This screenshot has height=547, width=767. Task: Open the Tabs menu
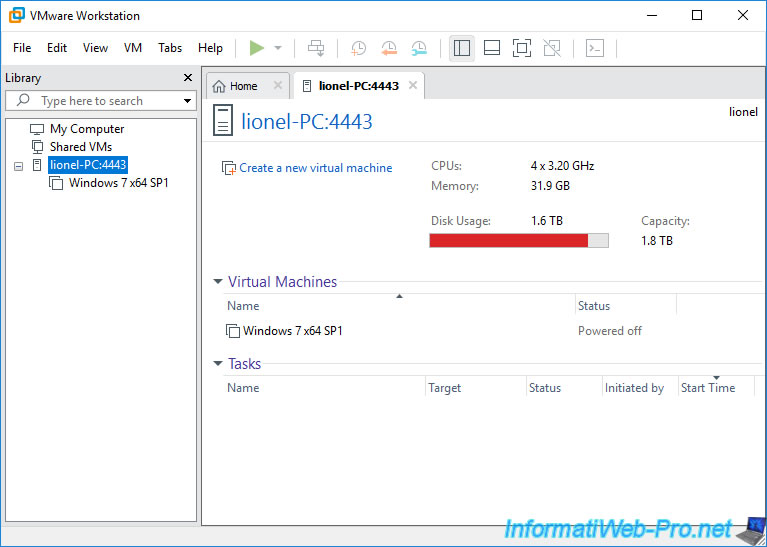point(170,48)
